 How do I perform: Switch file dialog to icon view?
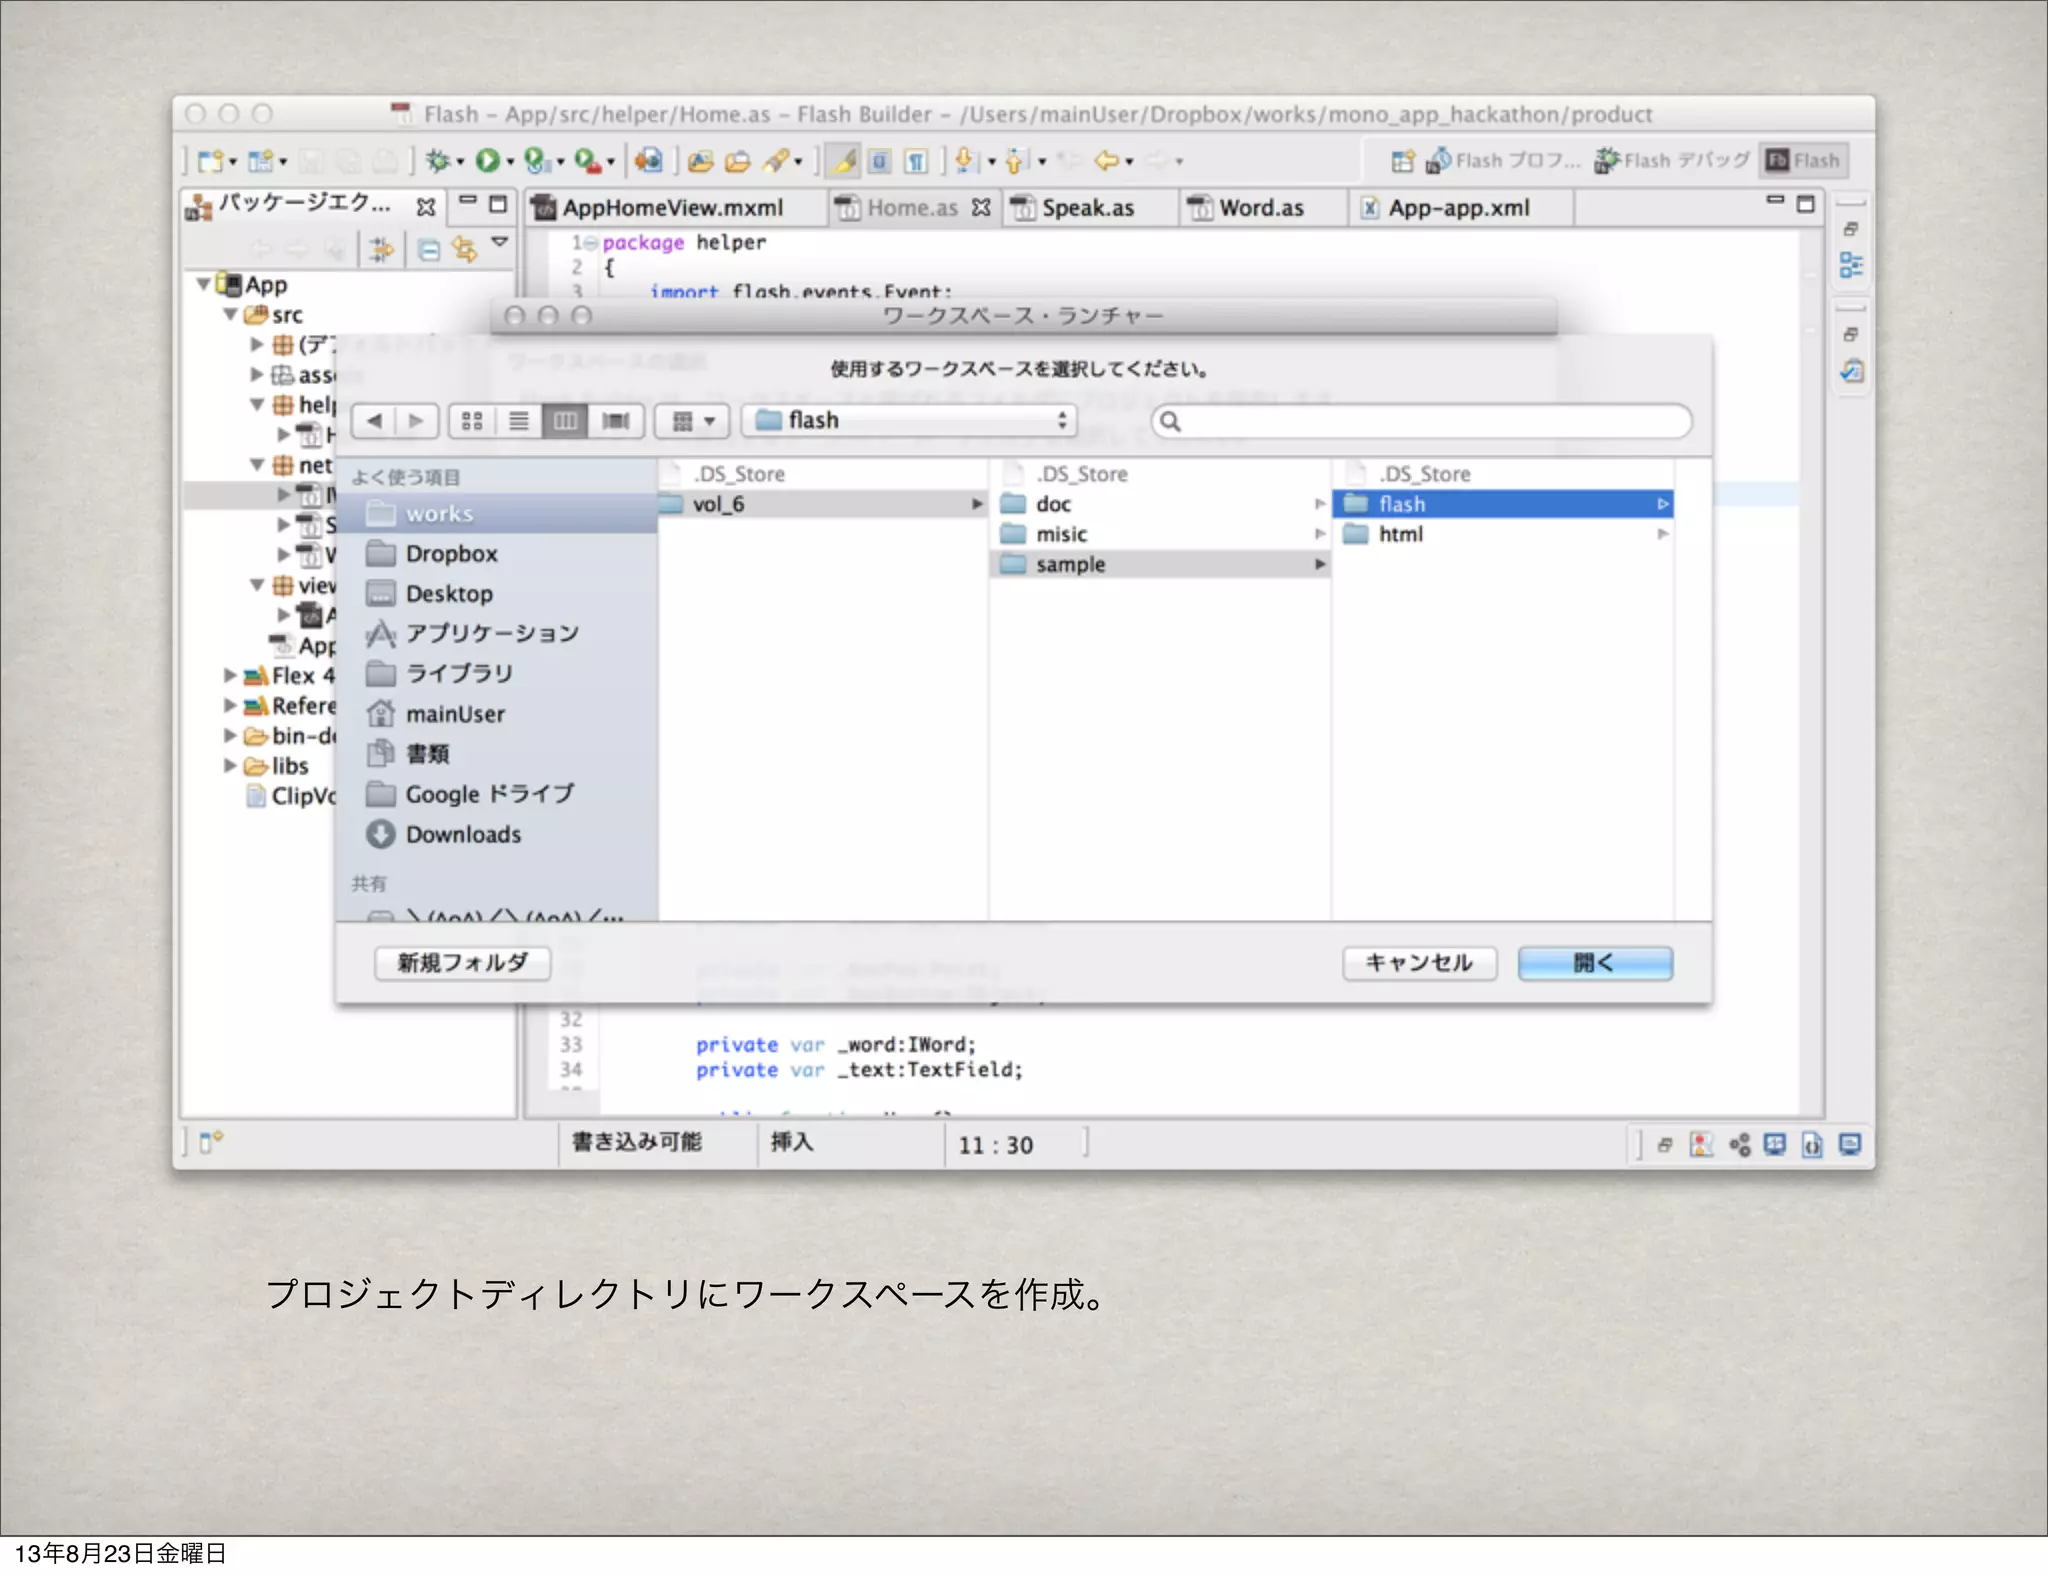point(472,421)
